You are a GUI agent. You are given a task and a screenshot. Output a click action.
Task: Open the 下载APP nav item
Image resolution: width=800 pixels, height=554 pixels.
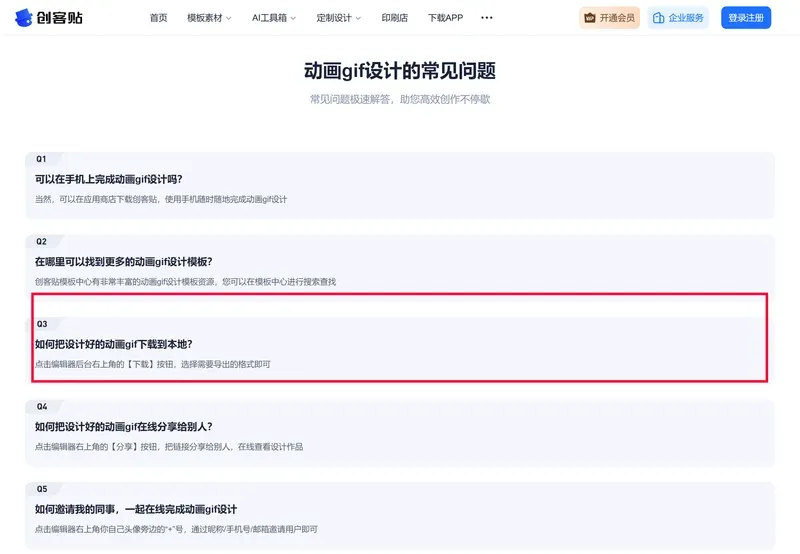pyautogui.click(x=445, y=18)
